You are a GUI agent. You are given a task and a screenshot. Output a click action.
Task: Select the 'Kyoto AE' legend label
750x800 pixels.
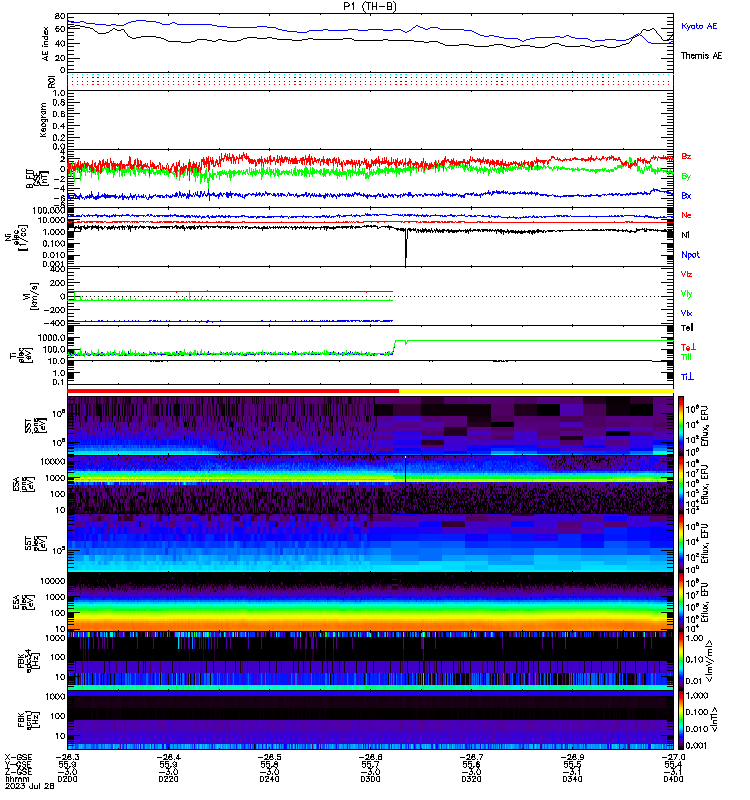(699, 26)
